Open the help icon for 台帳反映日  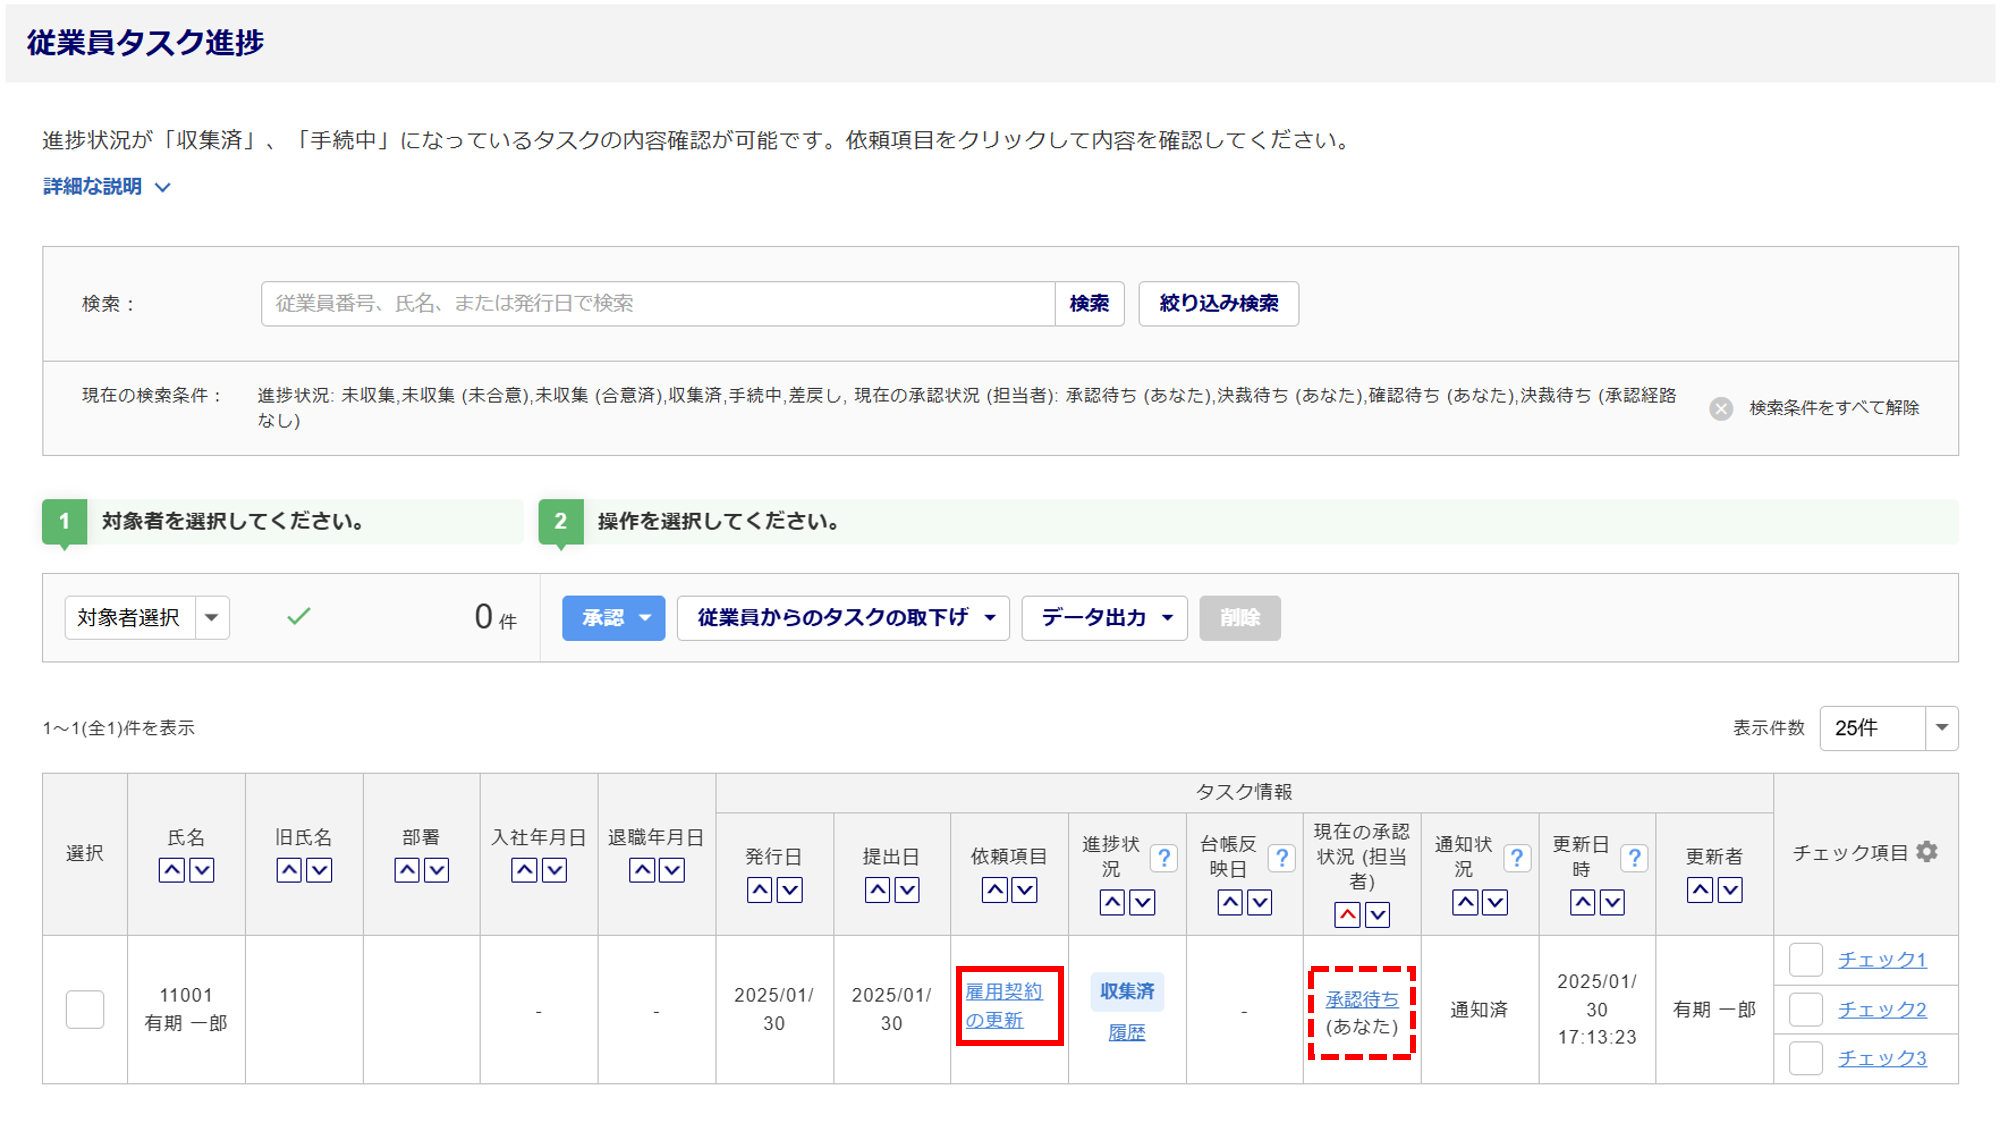(1281, 858)
